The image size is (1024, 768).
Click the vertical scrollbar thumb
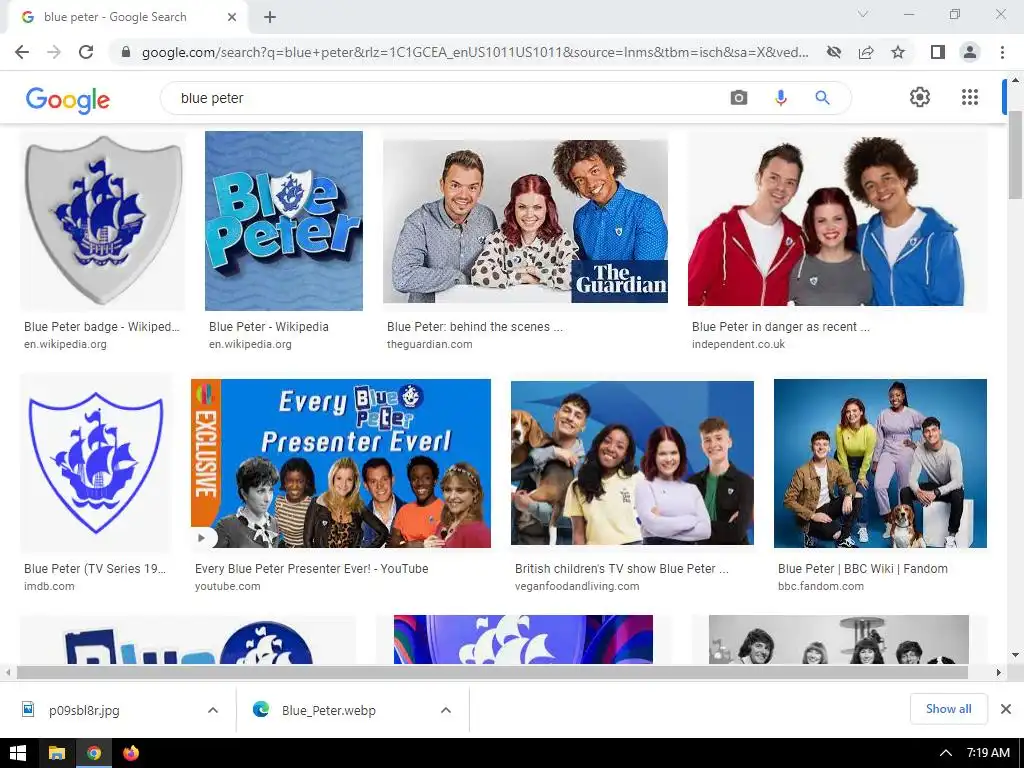1016,155
